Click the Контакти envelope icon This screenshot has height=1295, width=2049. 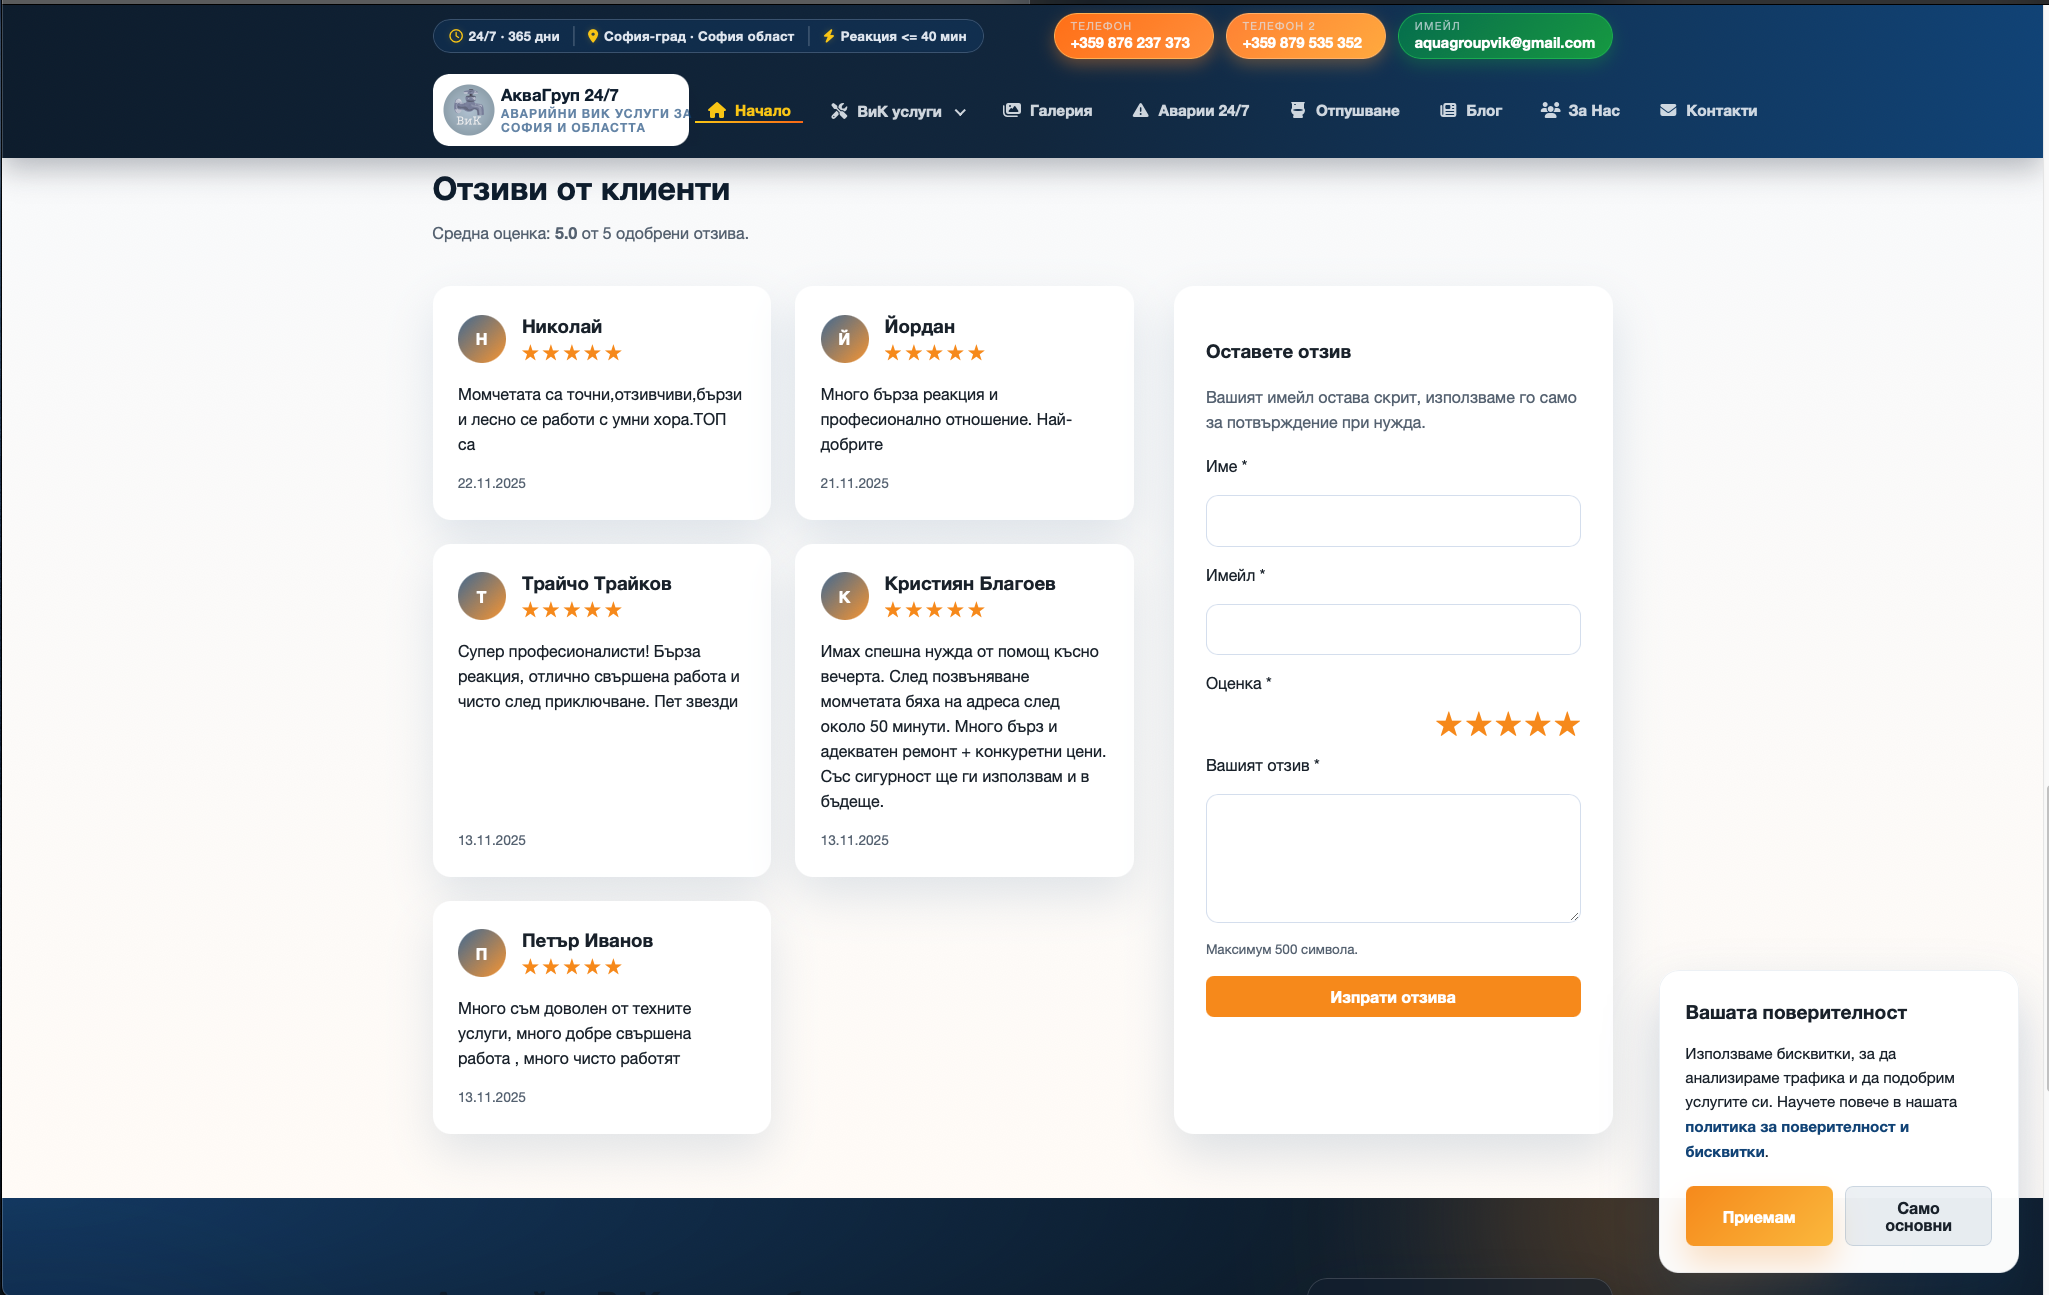click(x=1668, y=110)
